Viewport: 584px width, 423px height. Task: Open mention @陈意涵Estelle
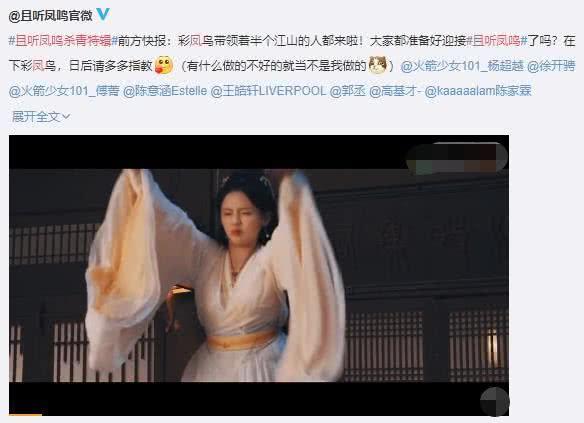tap(165, 91)
